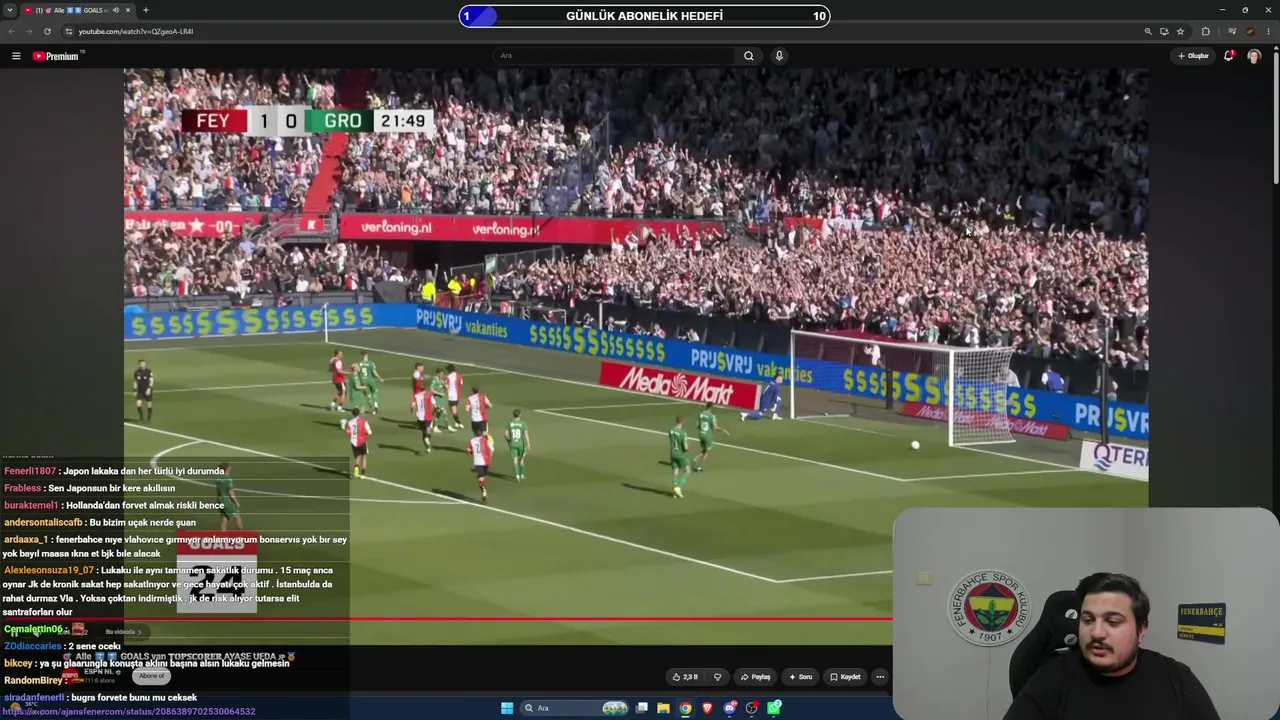Select the Alle GOALS YouTube browser tab
Screen dimensions: 1280x720
(x=78, y=10)
